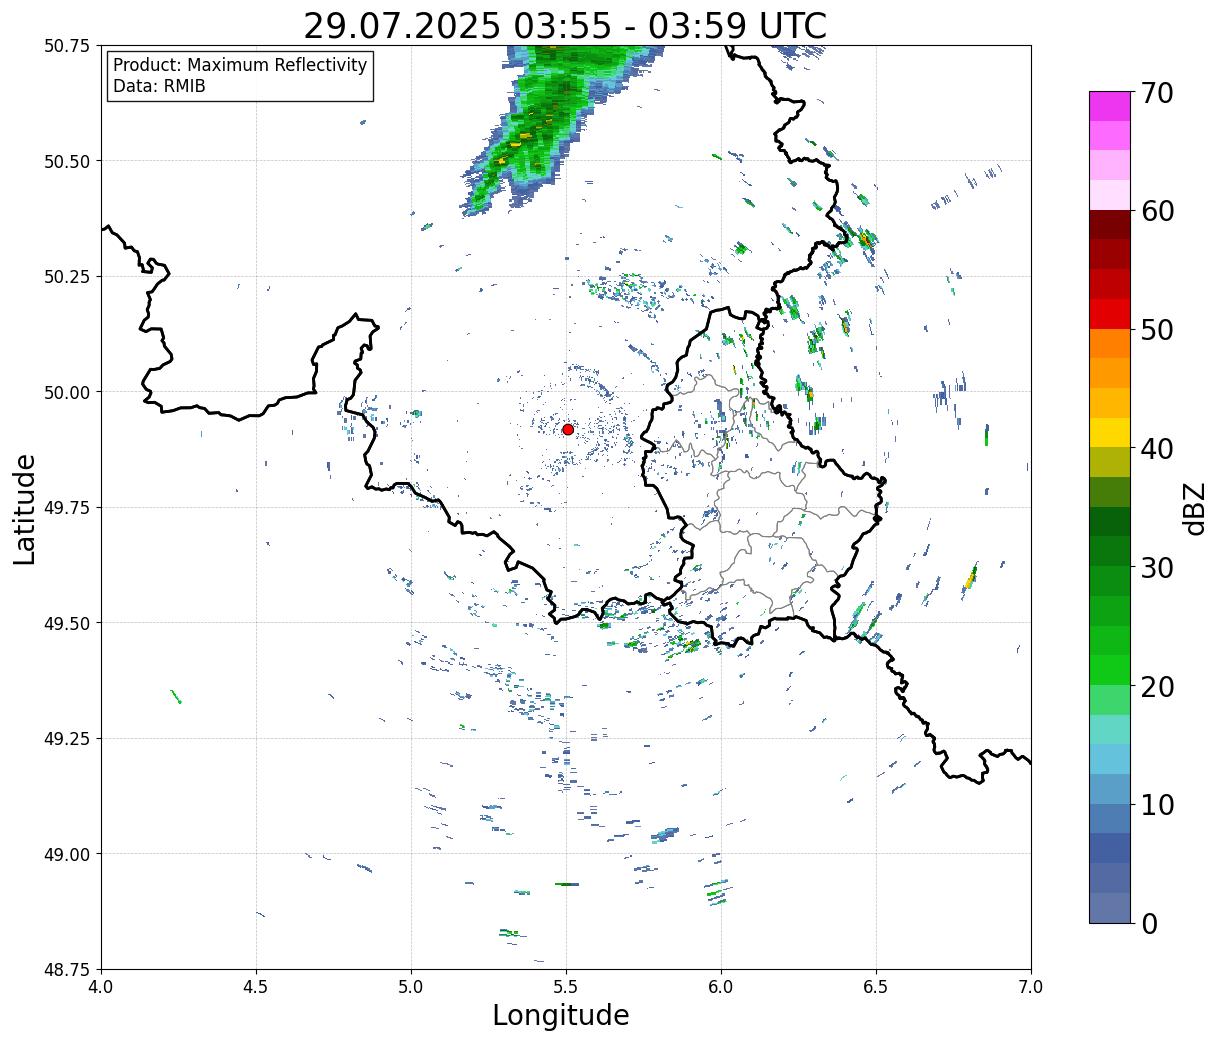Click the plot title timestamp text

565,25
